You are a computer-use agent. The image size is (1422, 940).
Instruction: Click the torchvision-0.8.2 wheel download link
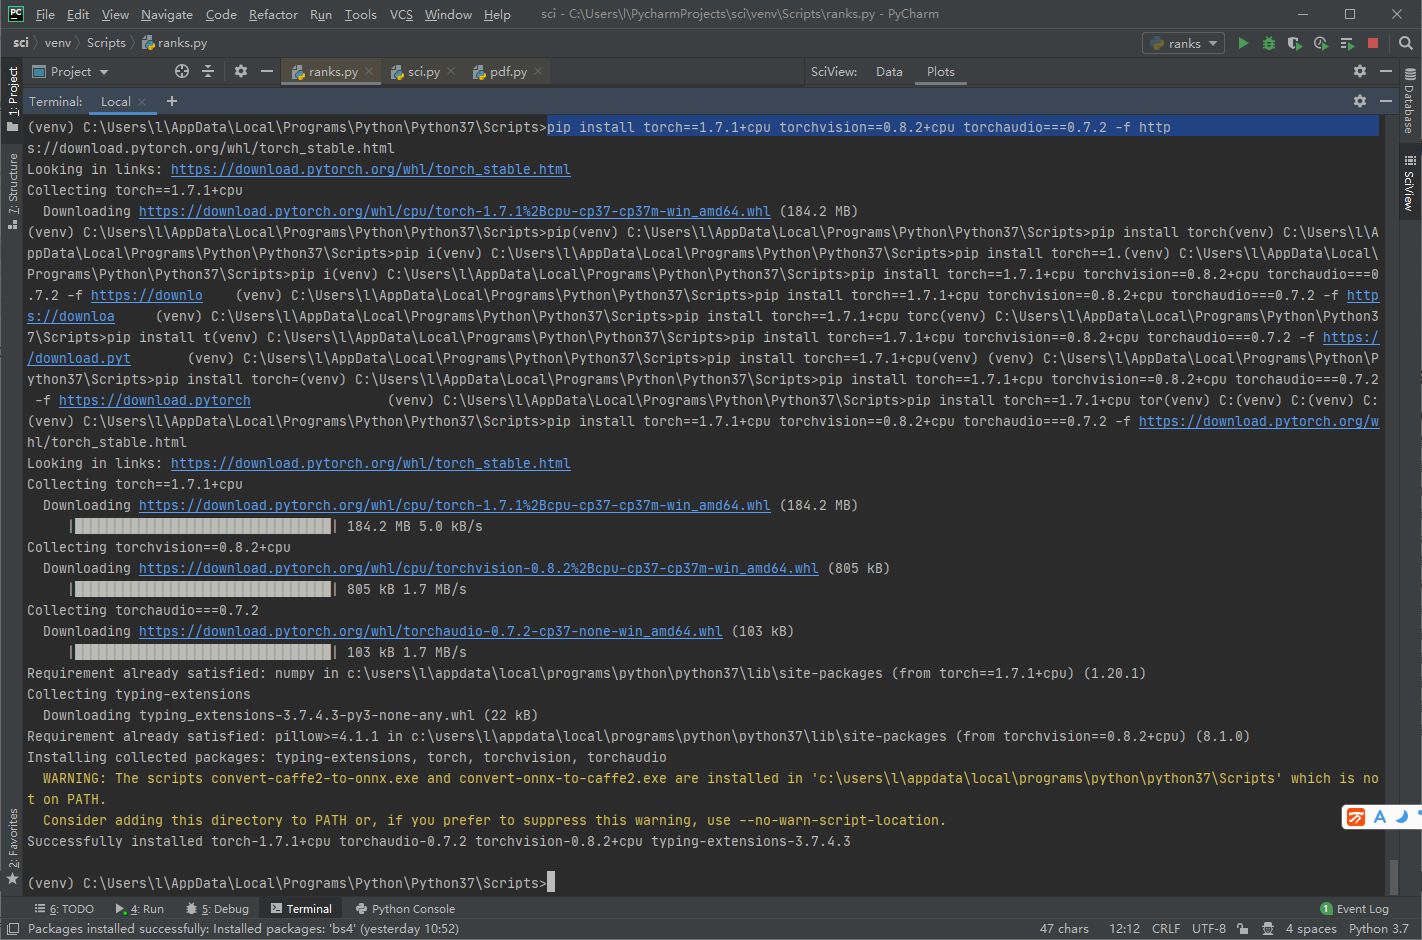478,568
